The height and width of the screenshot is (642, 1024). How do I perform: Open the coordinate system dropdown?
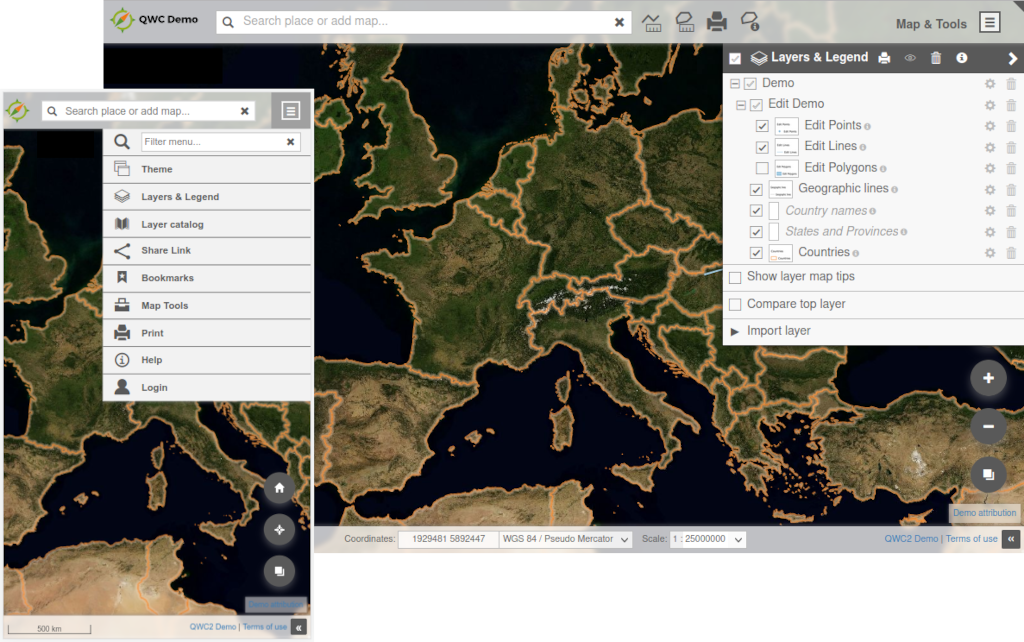(x=566, y=539)
